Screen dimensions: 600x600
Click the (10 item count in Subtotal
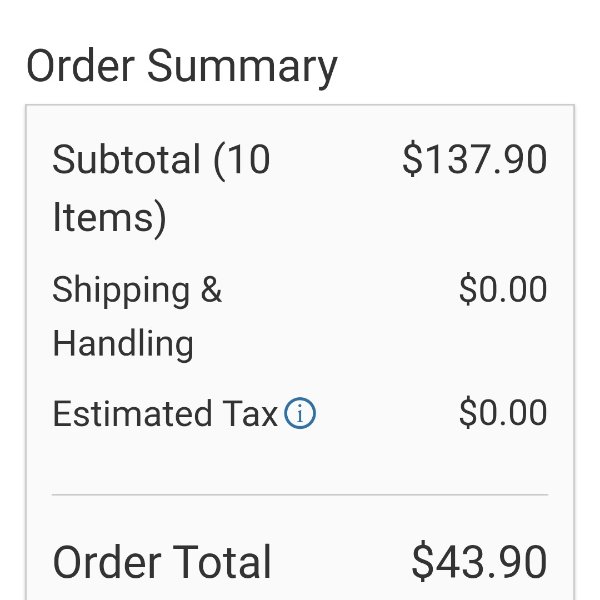pos(241,160)
